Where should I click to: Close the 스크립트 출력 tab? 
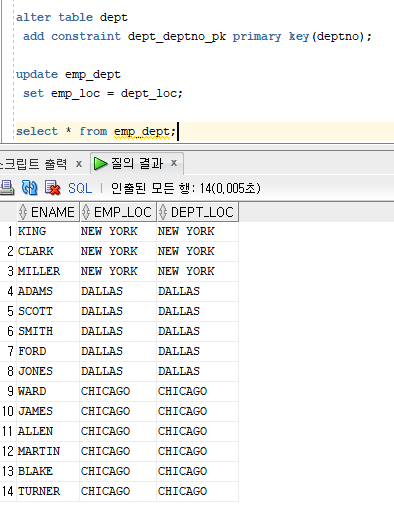click(79, 164)
